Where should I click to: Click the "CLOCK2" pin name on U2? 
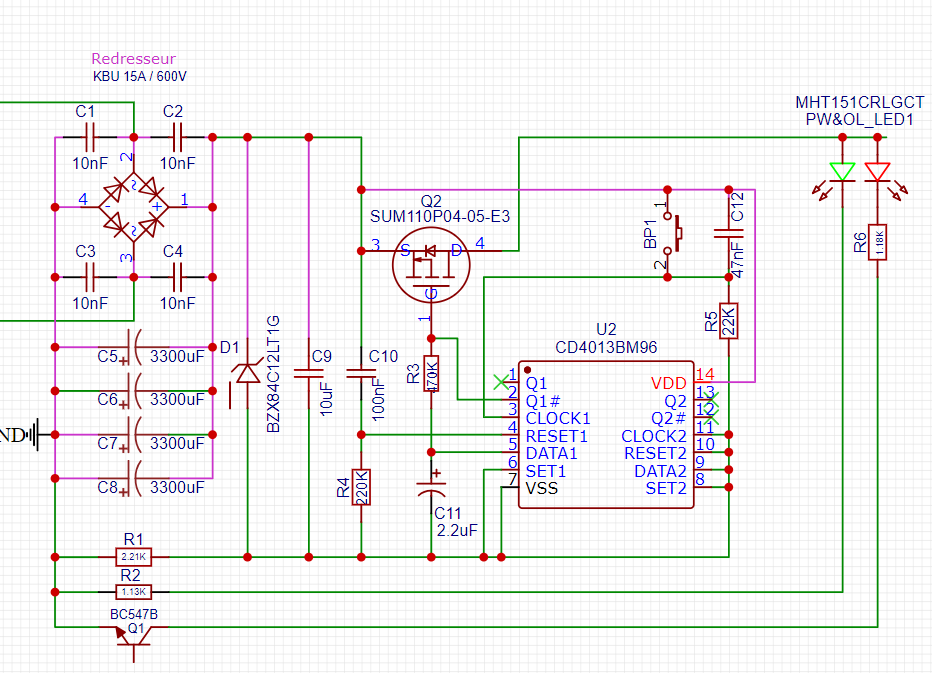pos(654,436)
